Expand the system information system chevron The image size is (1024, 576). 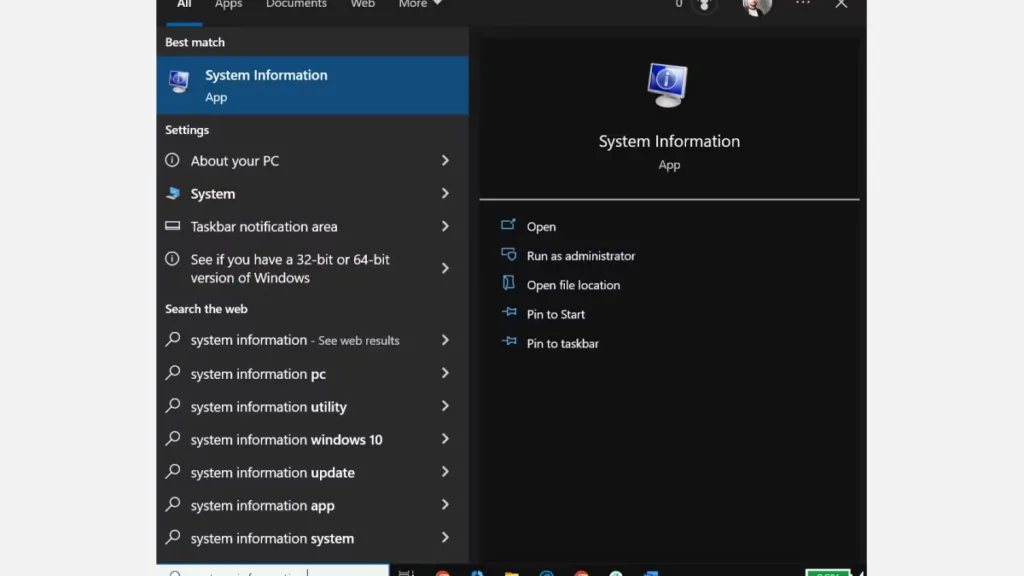[445, 537]
